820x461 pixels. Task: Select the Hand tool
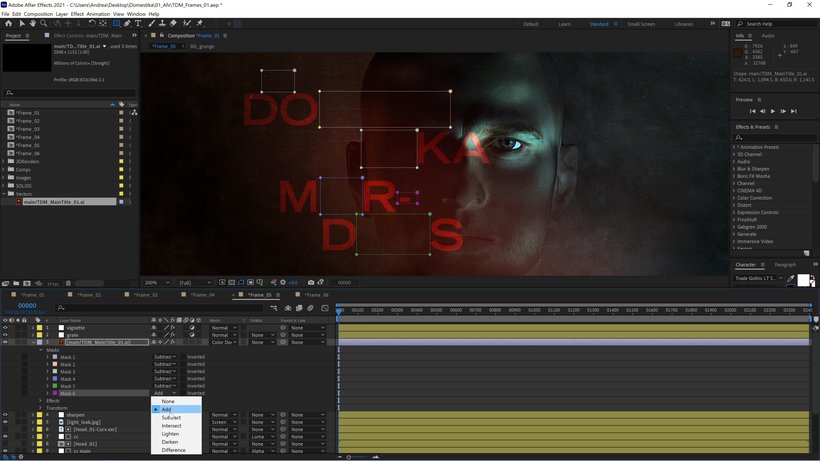32,24
